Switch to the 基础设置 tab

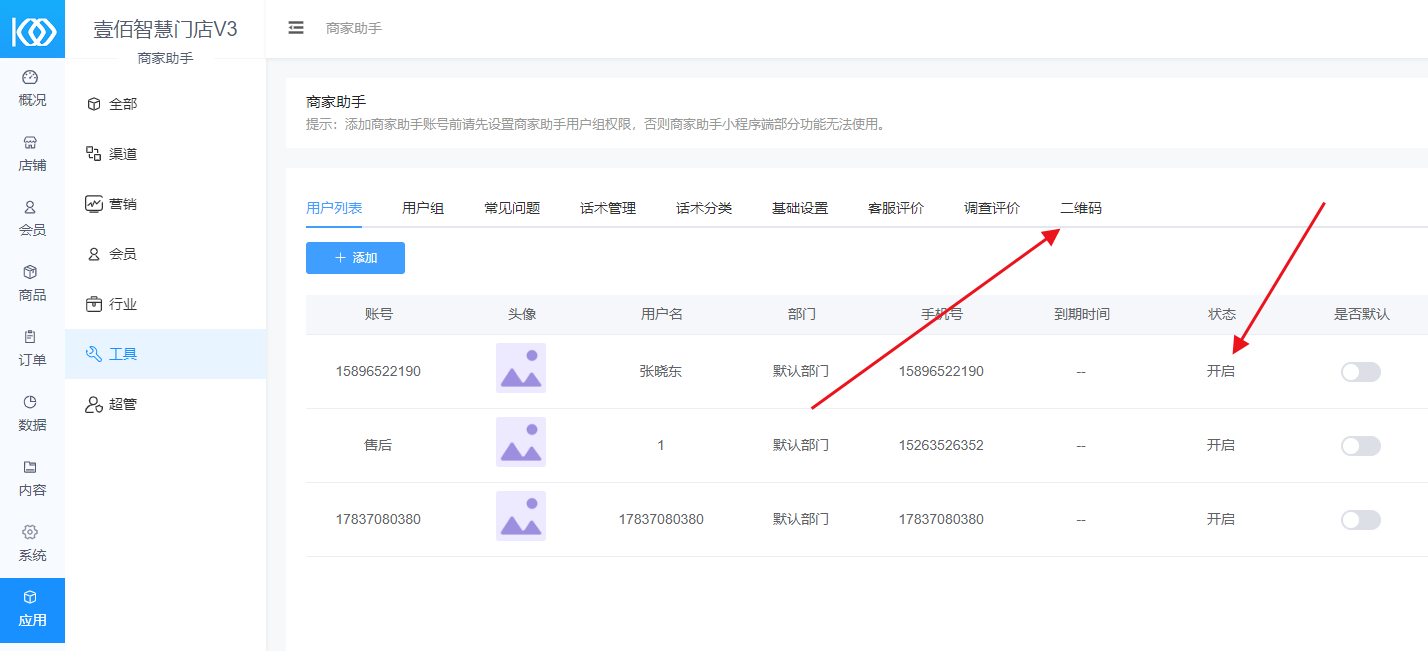tap(800, 208)
